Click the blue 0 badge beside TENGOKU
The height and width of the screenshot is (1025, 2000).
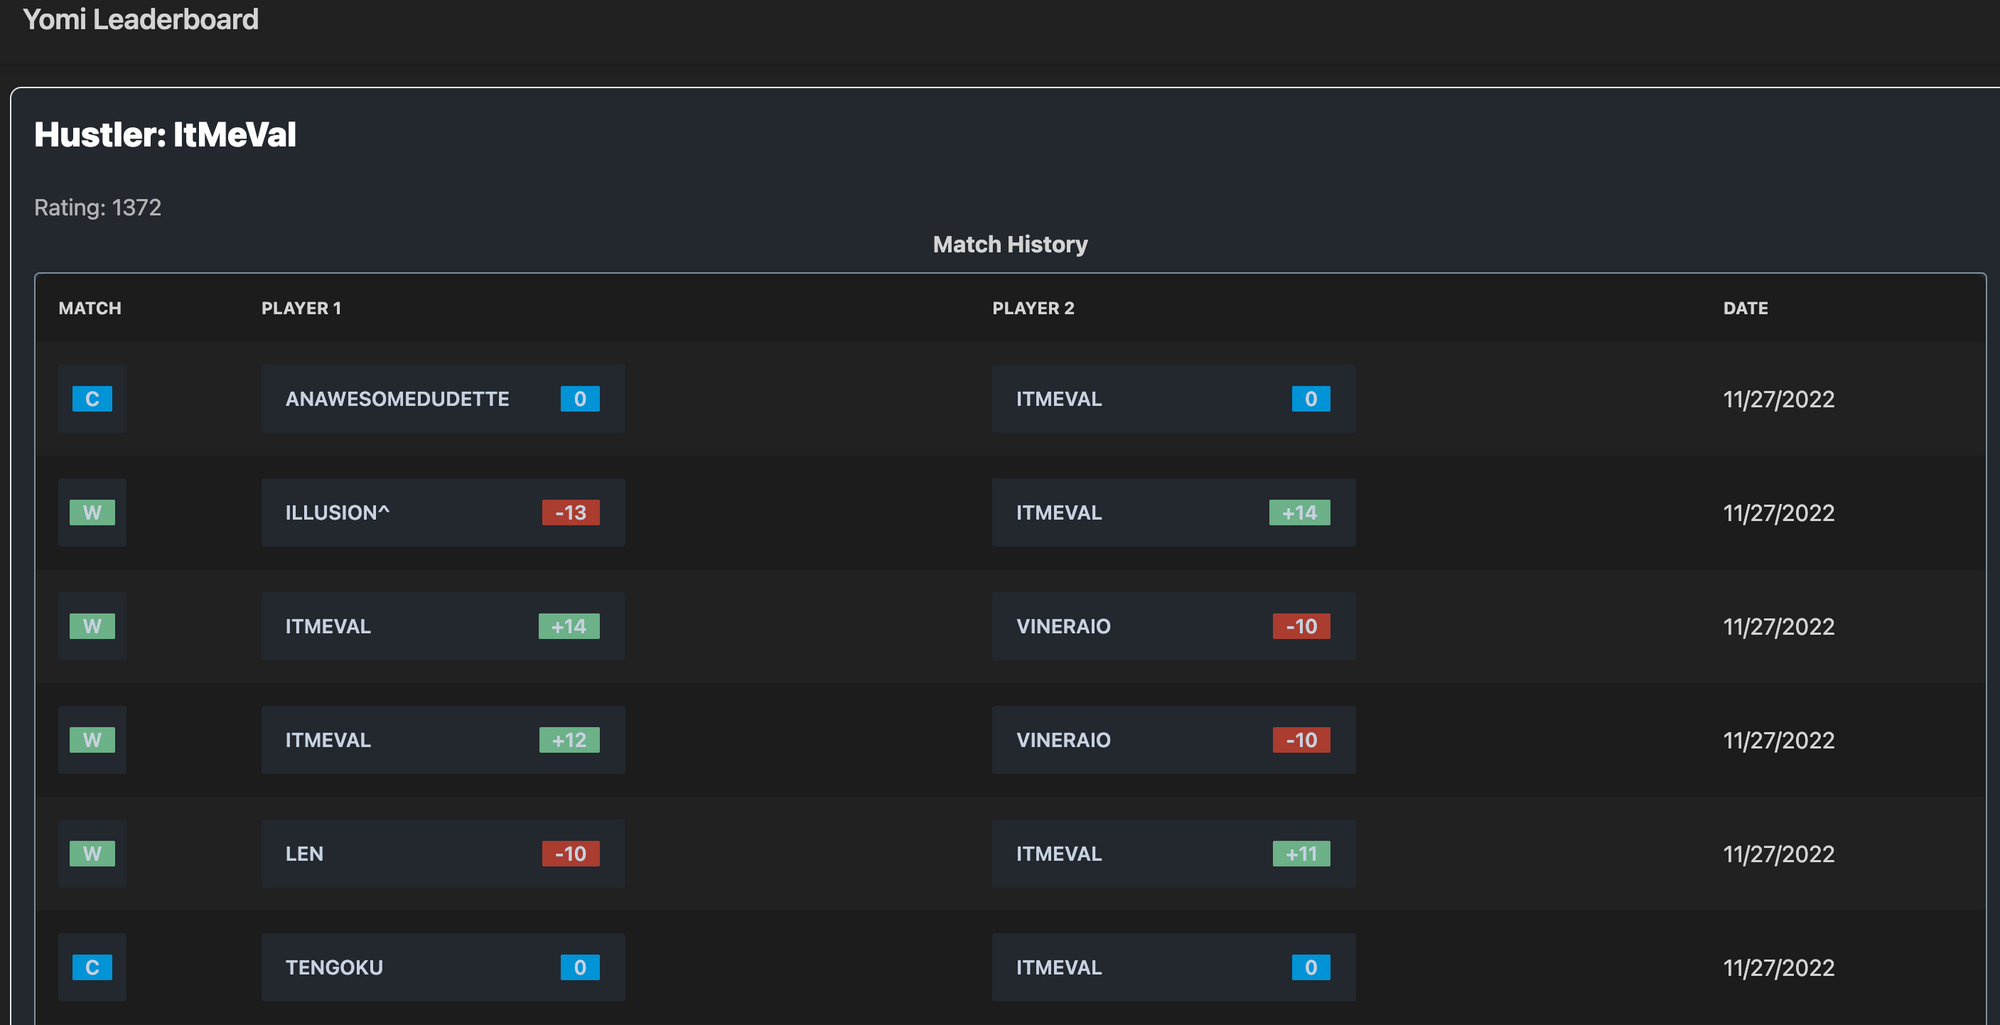pos(580,968)
